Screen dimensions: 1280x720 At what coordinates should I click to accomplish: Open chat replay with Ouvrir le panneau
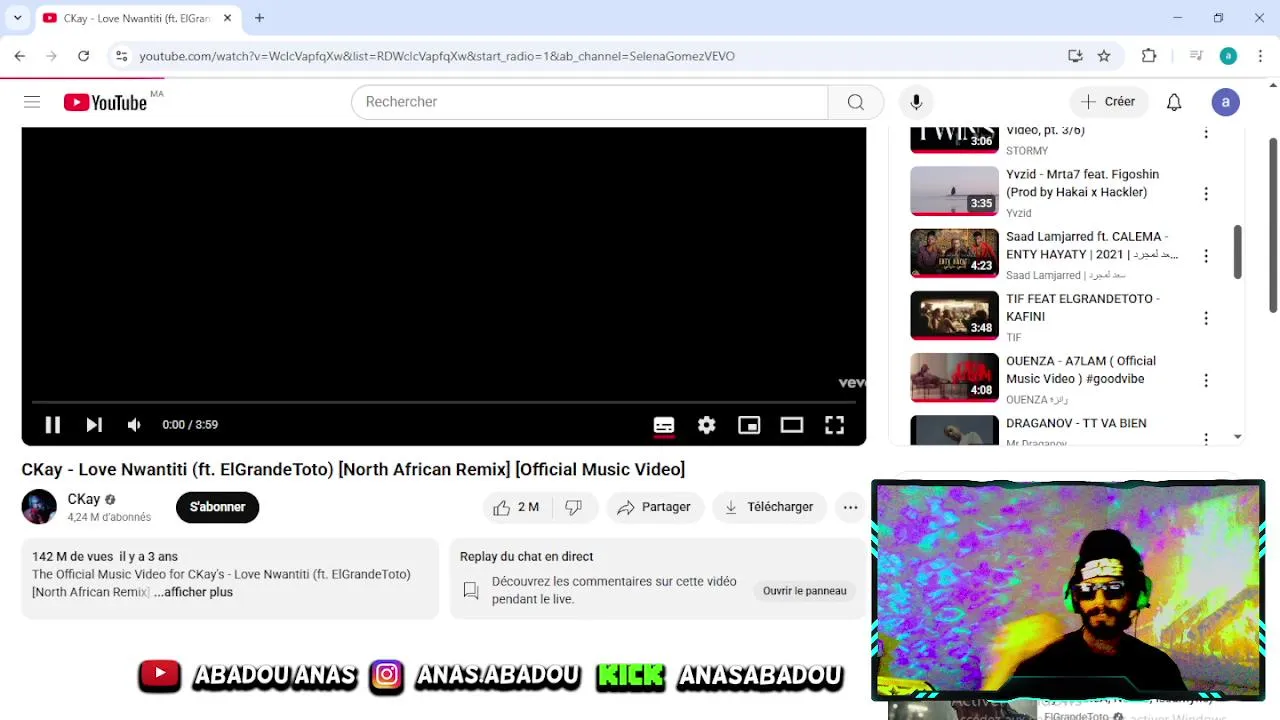coord(804,591)
